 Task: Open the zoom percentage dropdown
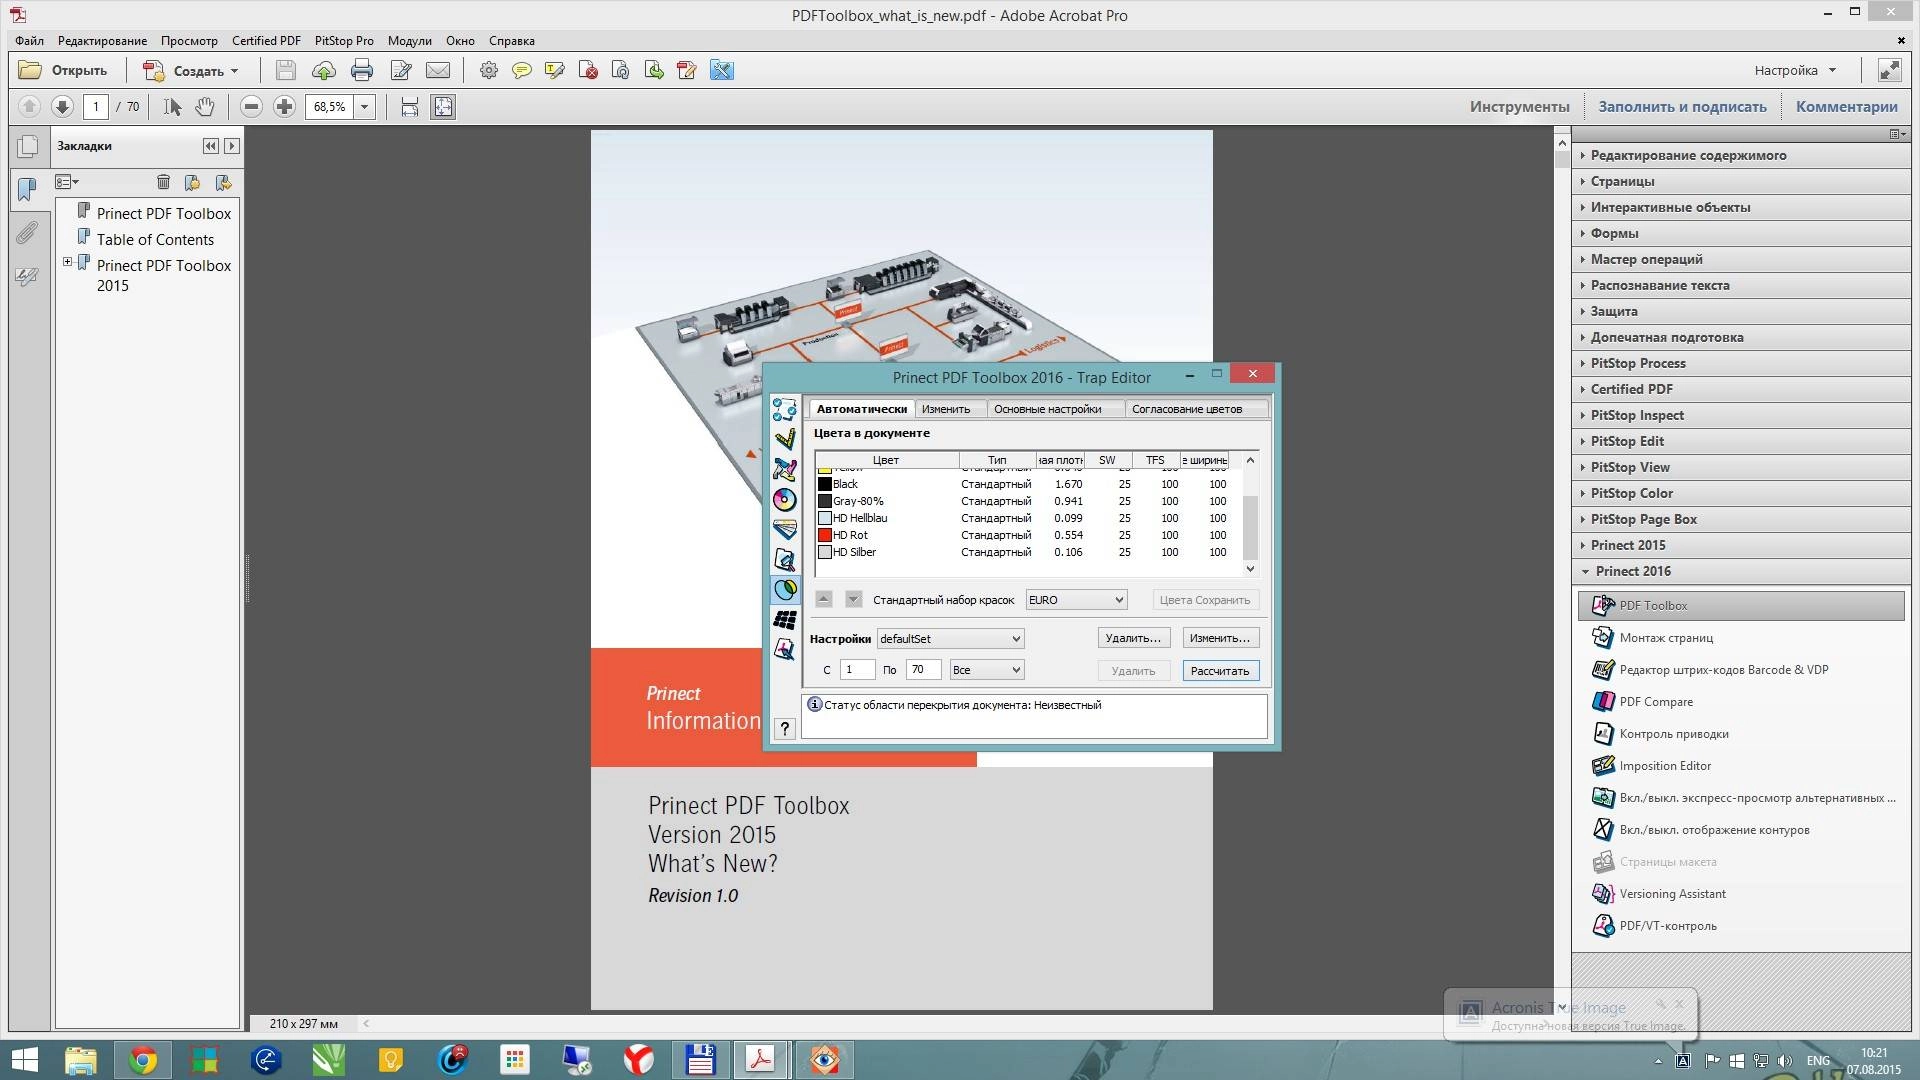click(x=365, y=107)
